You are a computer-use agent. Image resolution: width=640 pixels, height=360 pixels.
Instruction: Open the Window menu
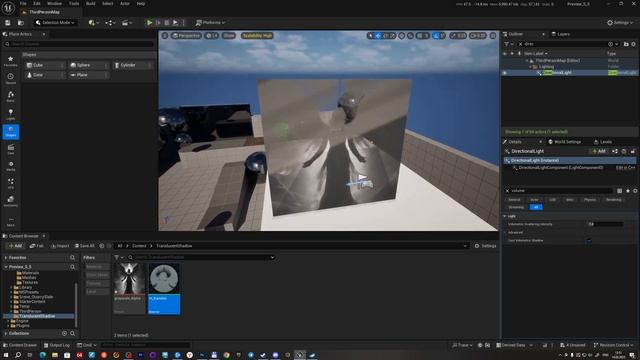pos(54,4)
